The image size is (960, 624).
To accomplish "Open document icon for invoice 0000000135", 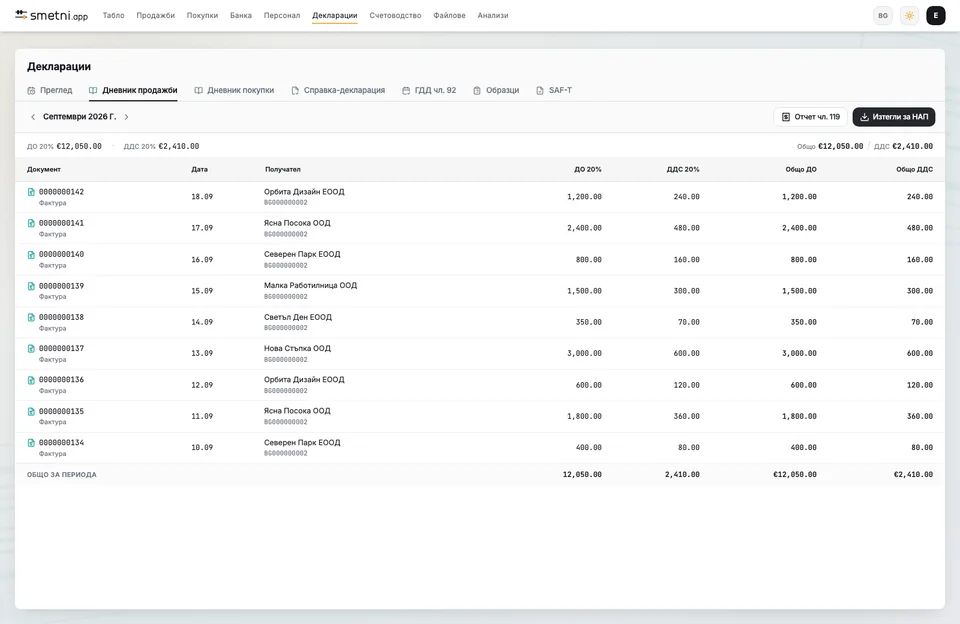I will coord(31,412).
